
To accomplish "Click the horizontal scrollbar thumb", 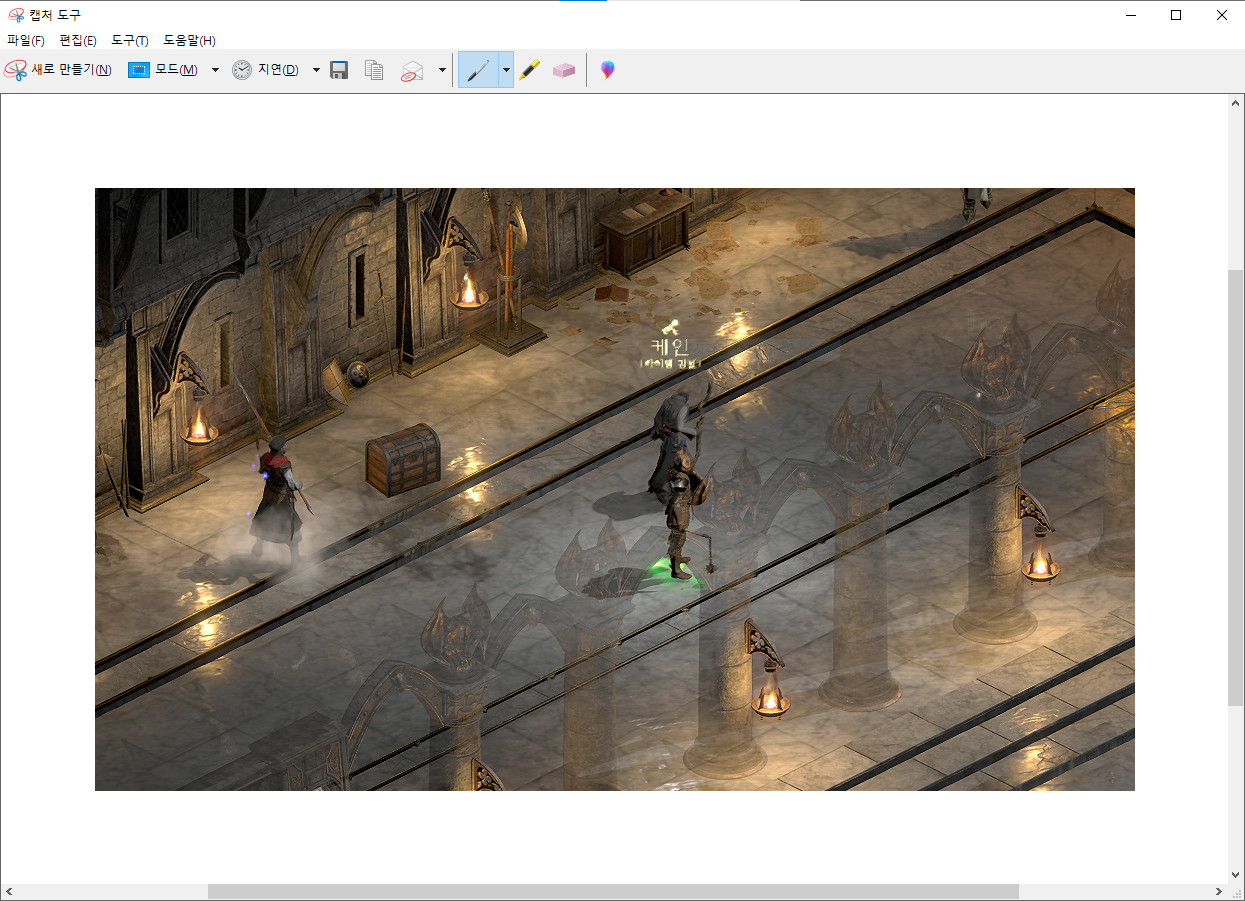I will tap(613, 891).
